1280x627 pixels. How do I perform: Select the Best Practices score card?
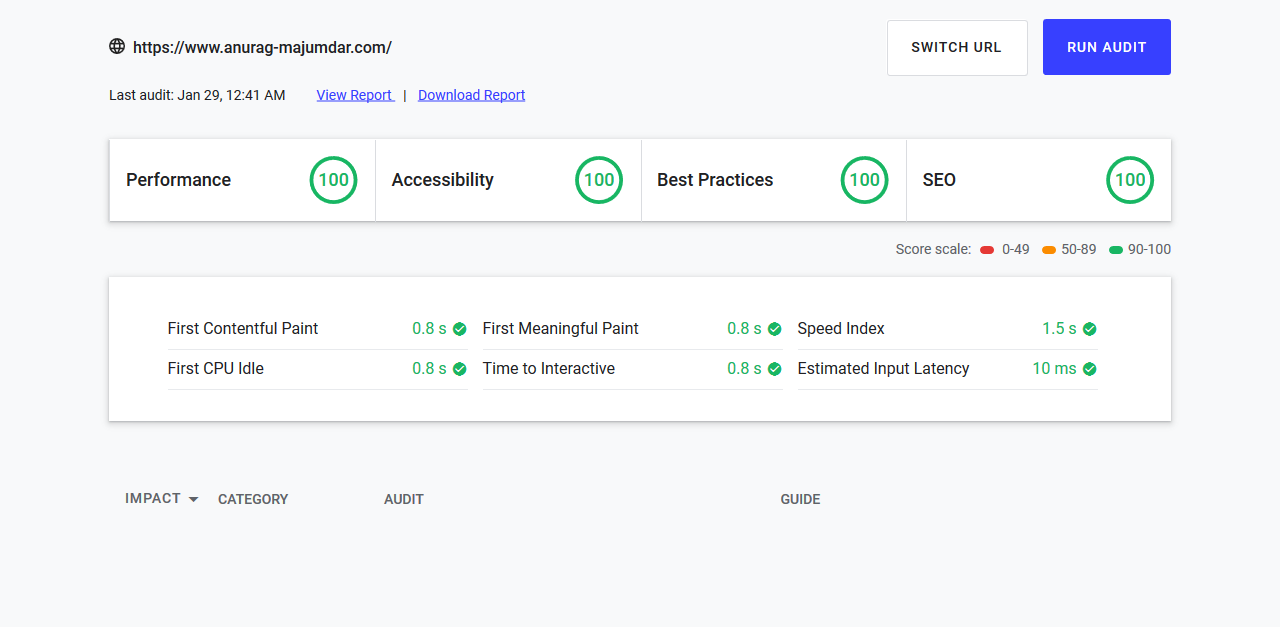[773, 180]
